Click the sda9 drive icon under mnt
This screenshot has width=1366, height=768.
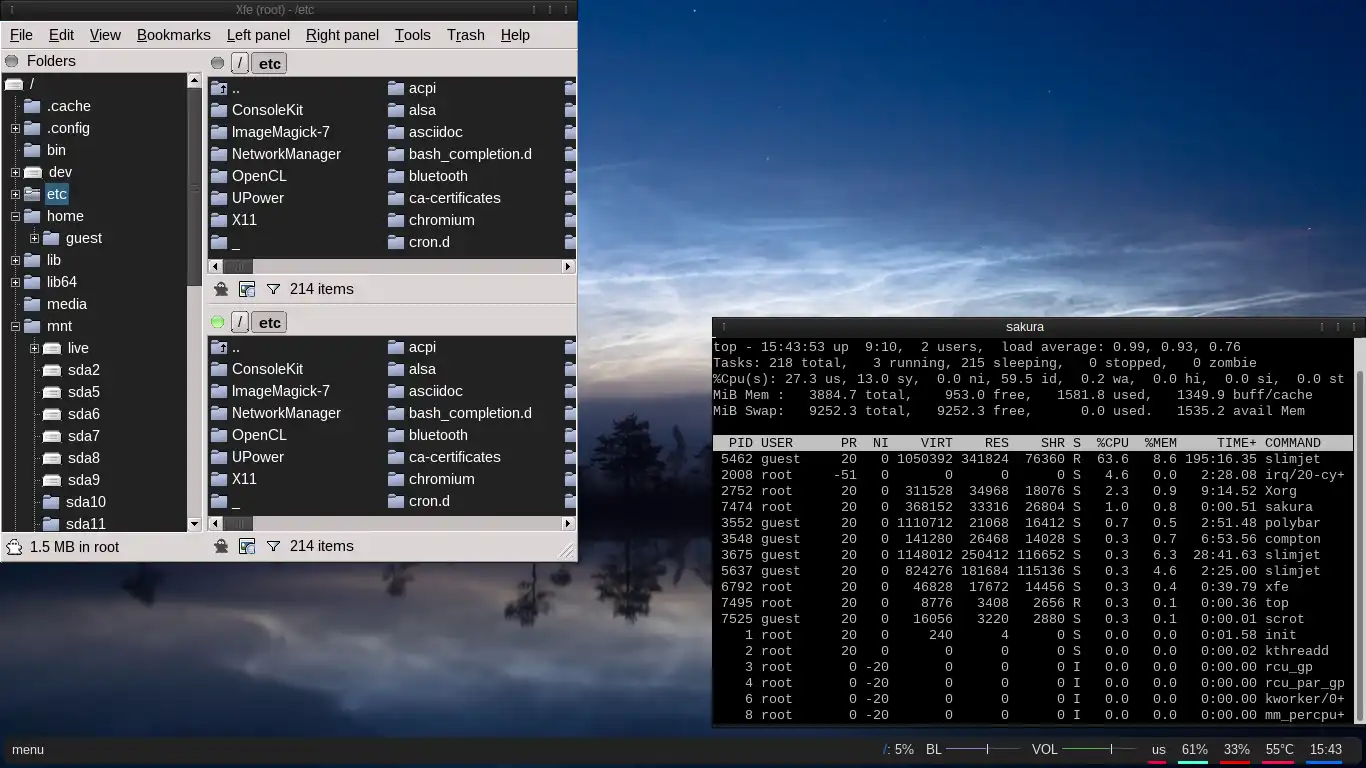pos(52,480)
